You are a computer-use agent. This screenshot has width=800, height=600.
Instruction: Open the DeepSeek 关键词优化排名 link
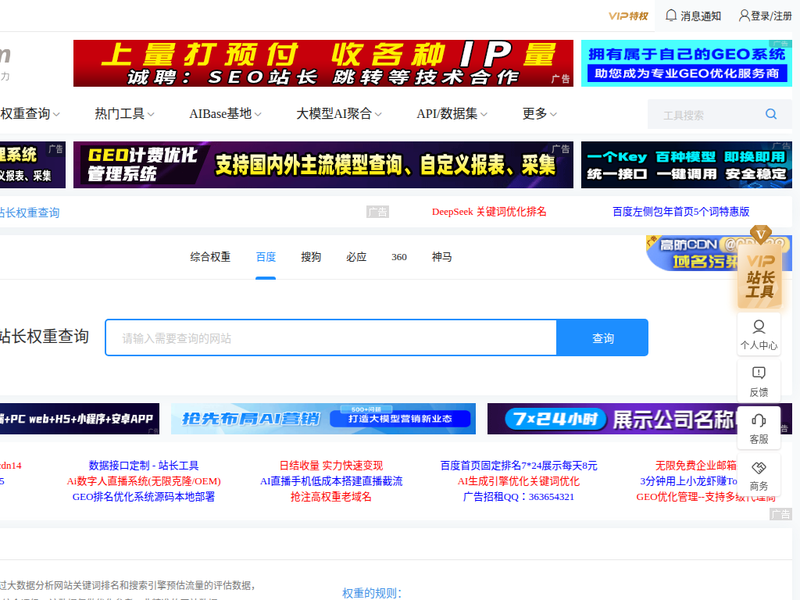point(489,212)
